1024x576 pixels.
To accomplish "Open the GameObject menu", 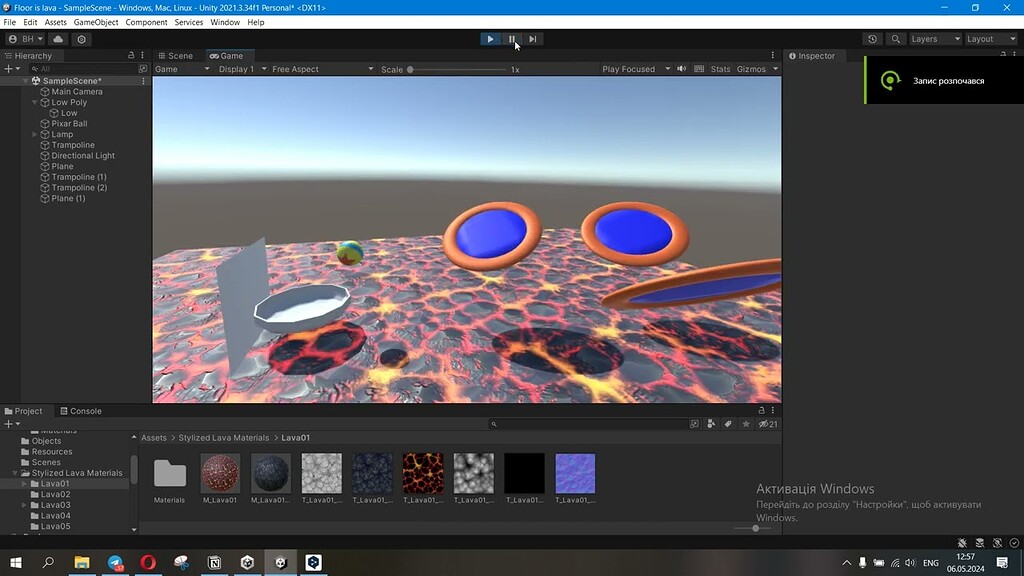I will point(96,21).
